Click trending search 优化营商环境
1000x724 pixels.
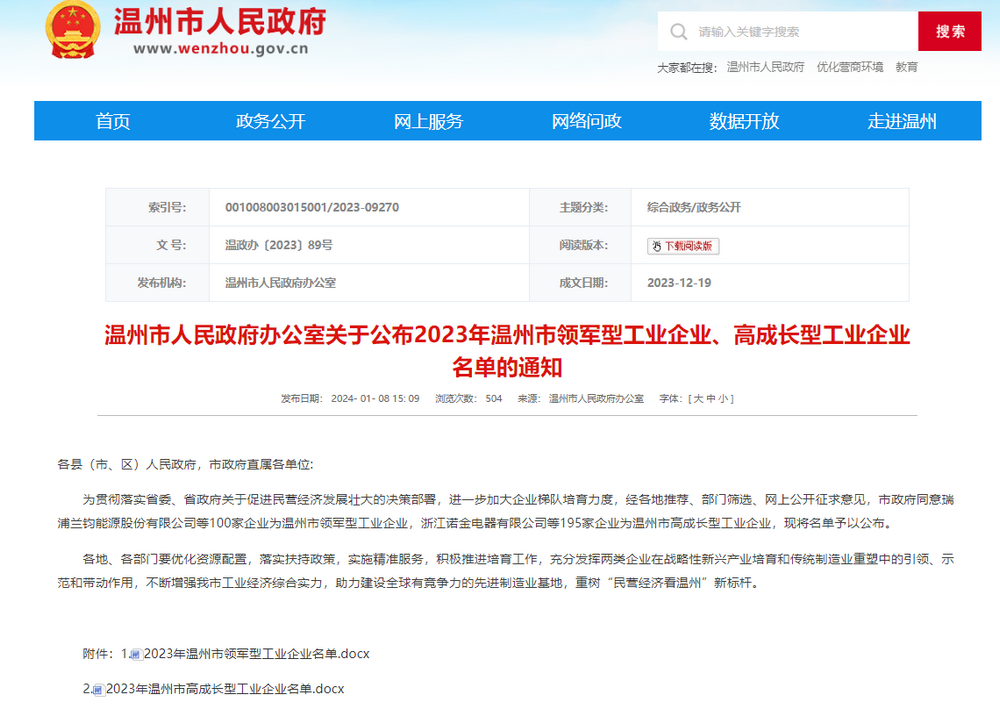850,67
